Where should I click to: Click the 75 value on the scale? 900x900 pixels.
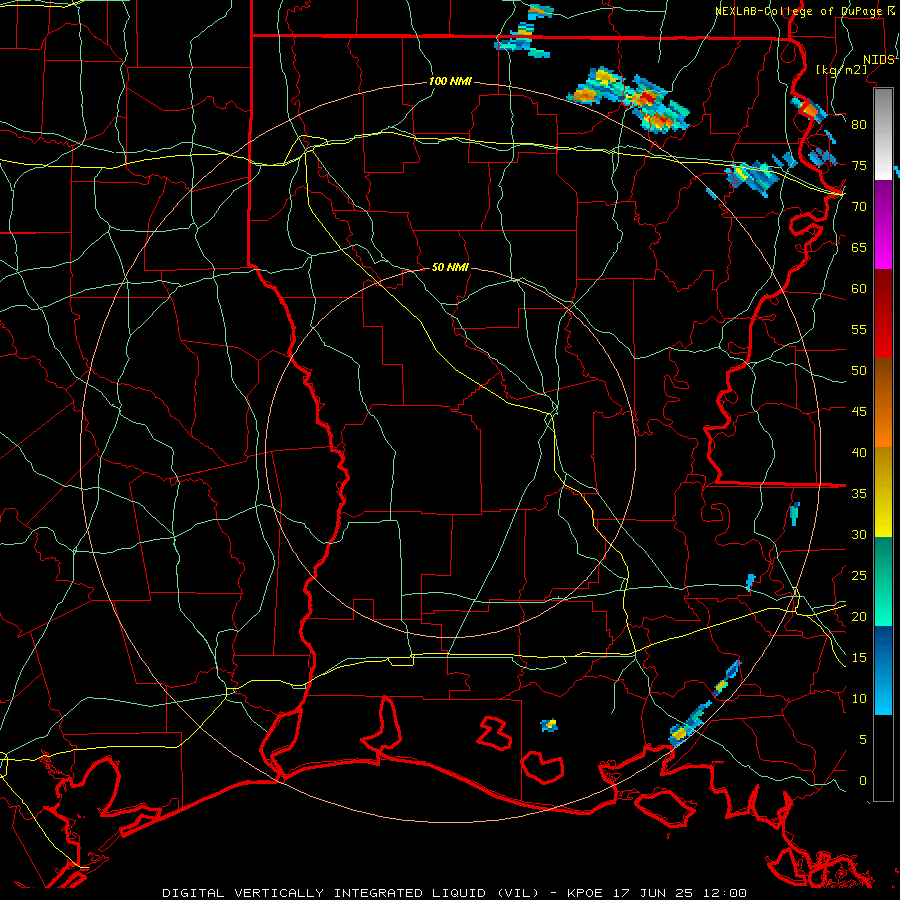click(859, 165)
